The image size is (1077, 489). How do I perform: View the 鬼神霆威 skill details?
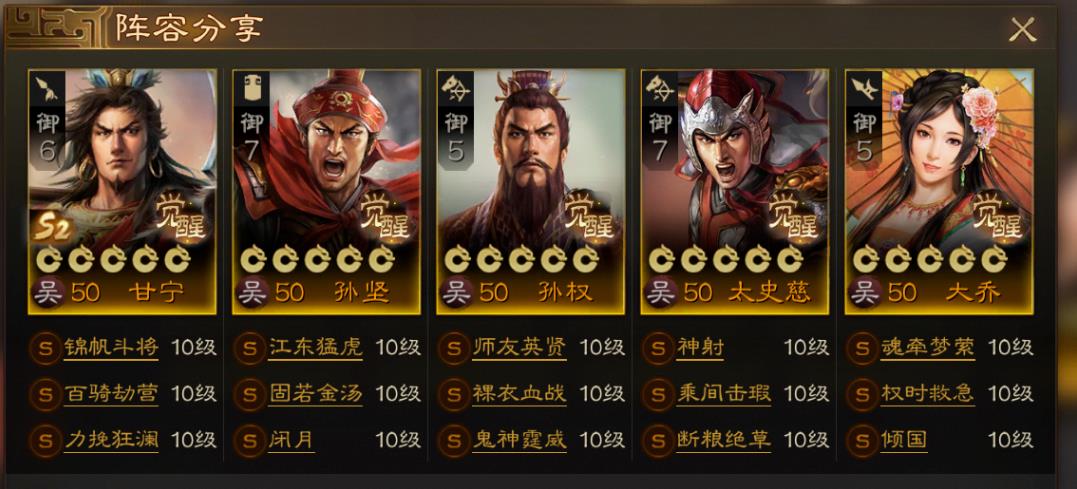click(519, 440)
